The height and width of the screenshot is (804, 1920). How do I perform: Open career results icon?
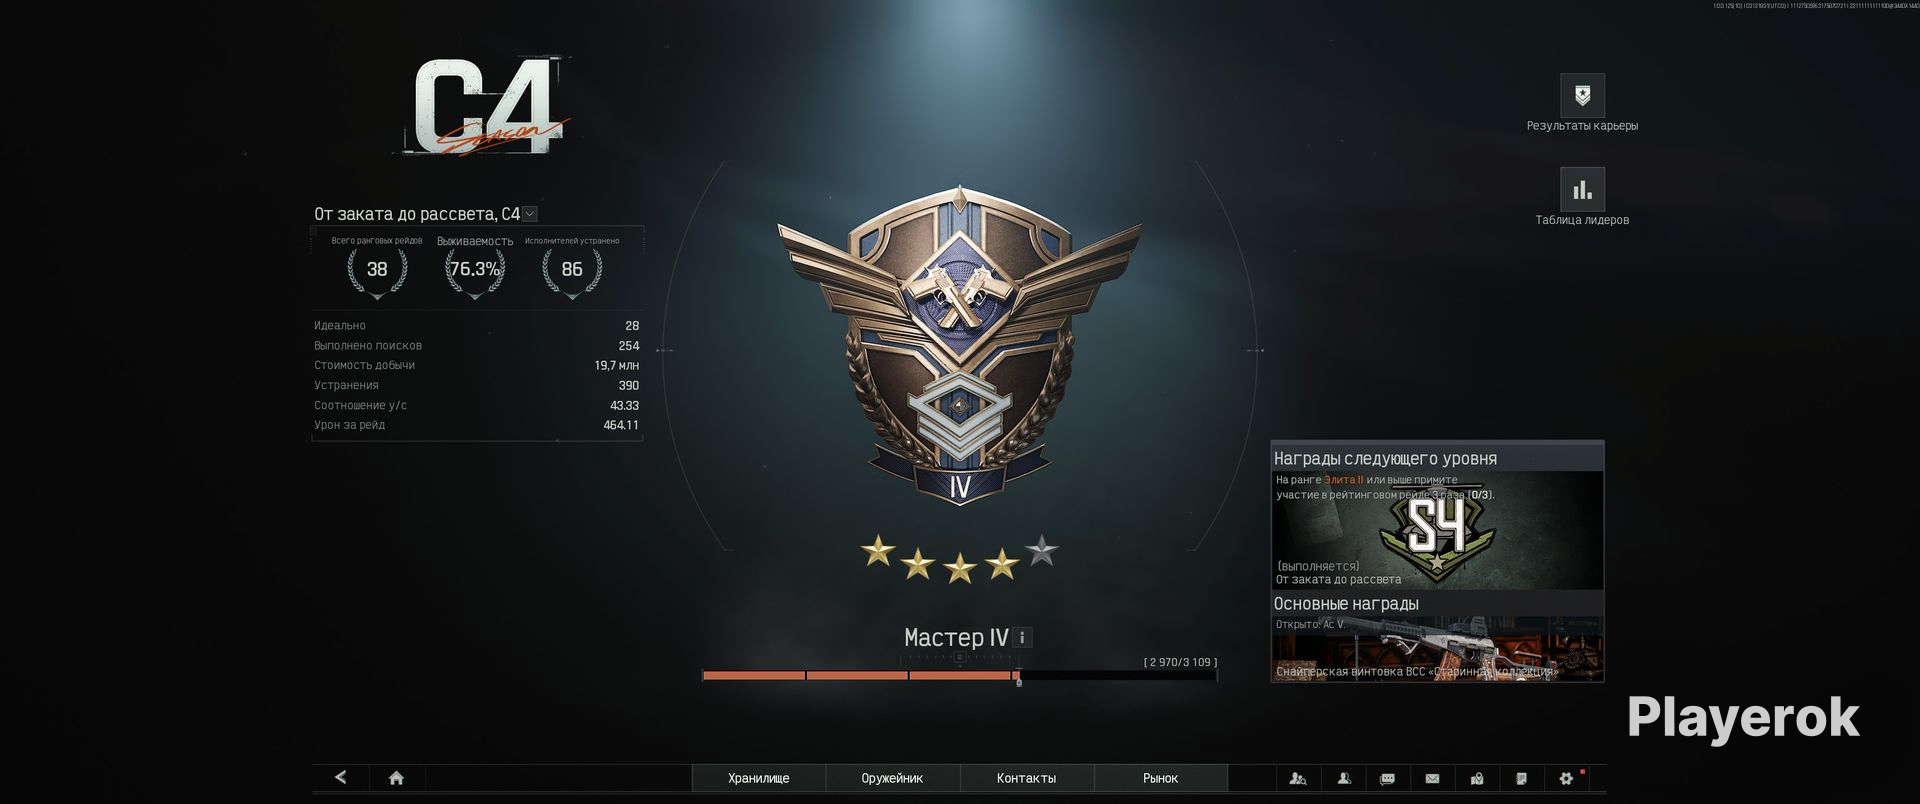[1582, 96]
